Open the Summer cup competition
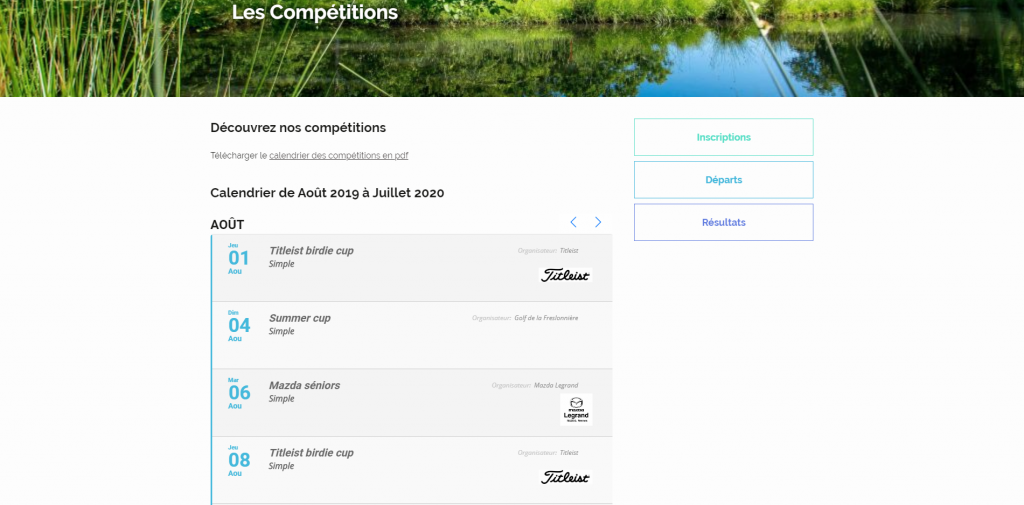 coord(299,318)
